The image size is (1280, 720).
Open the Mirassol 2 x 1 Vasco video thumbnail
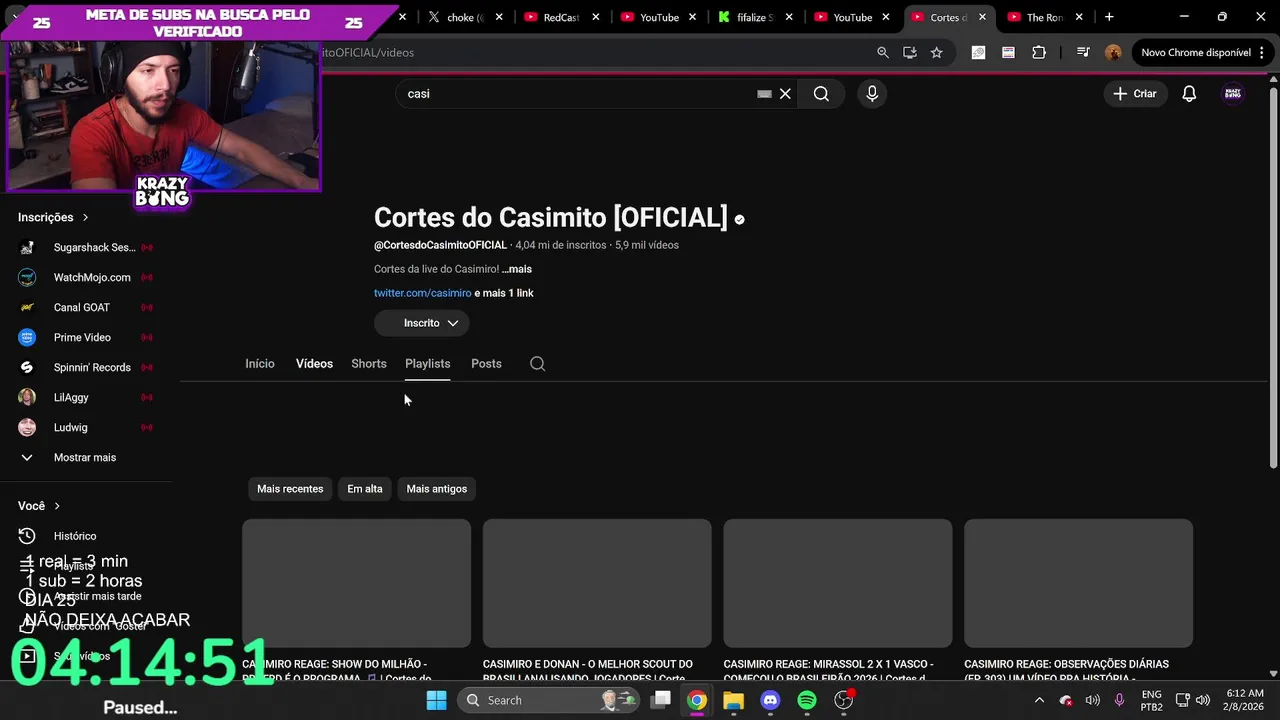tap(838, 583)
